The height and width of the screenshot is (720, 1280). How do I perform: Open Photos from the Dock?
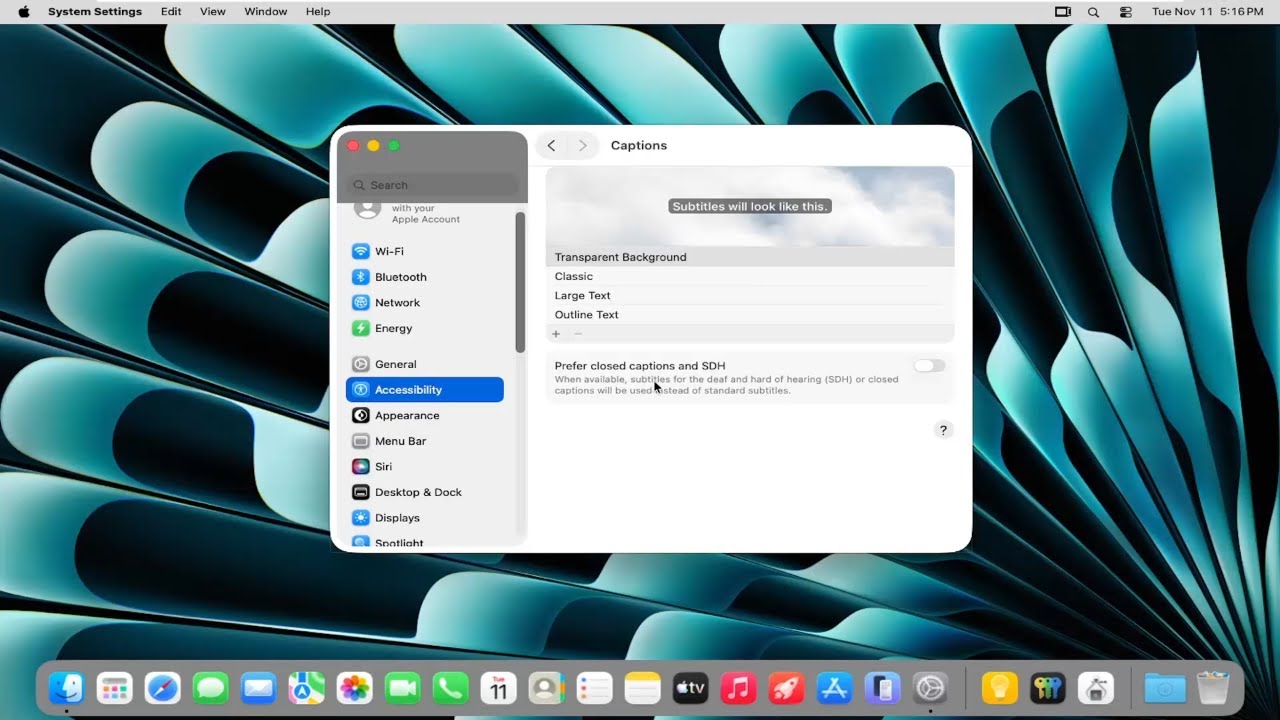point(355,688)
